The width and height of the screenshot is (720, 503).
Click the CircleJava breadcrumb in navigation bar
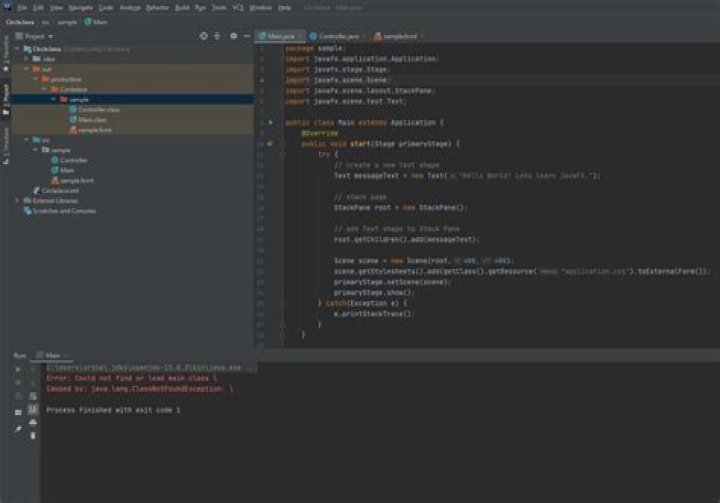click(x=20, y=22)
